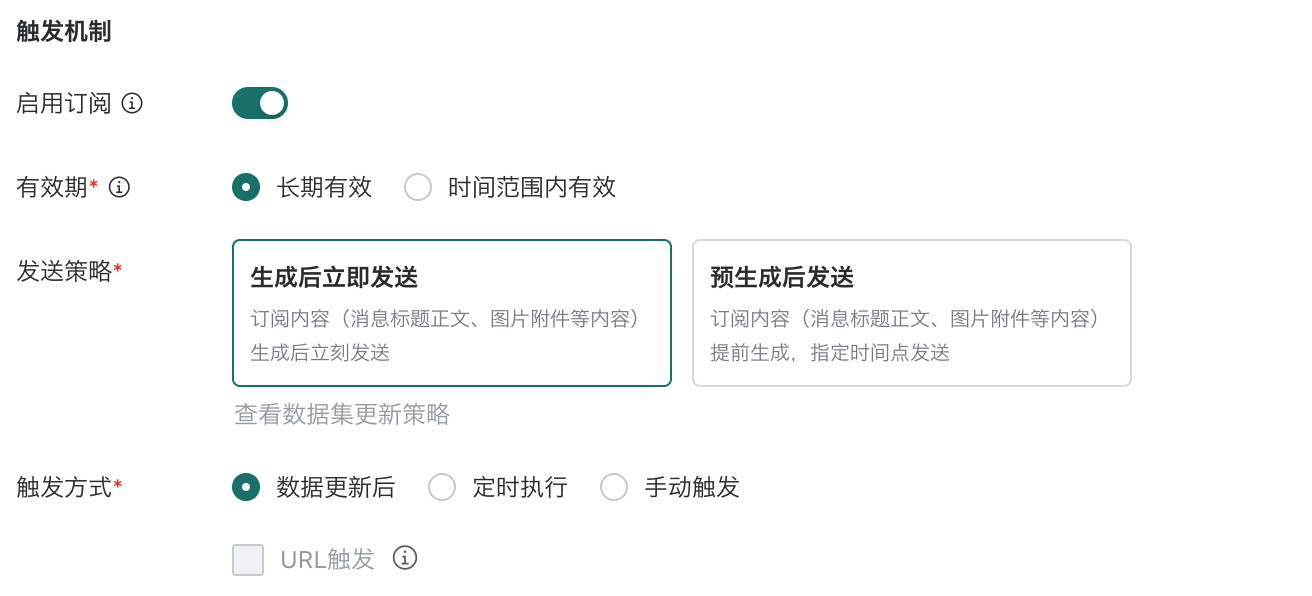Toggle the 启用订阅 switch off
This screenshot has width=1312, height=596.
point(260,103)
